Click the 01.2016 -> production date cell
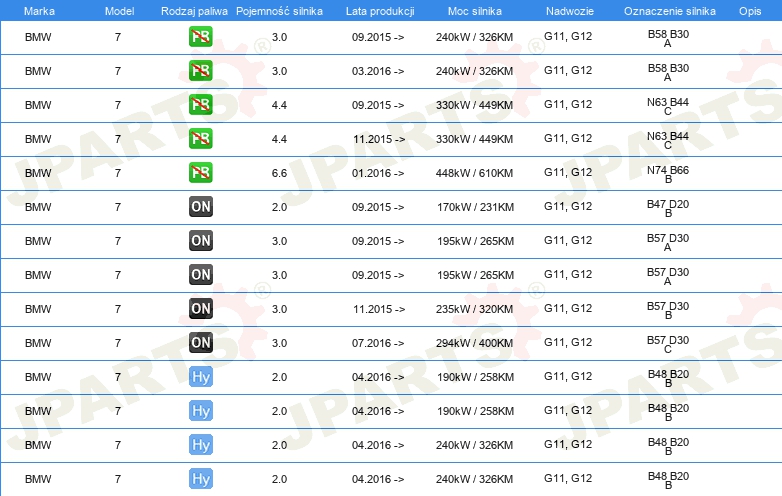This screenshot has height=496, width=782. pos(378,173)
